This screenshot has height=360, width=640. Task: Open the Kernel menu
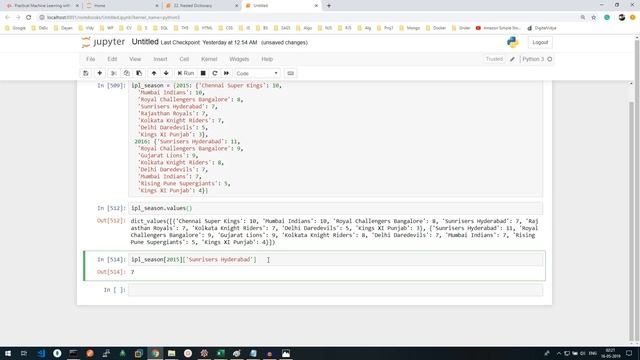coord(209,59)
